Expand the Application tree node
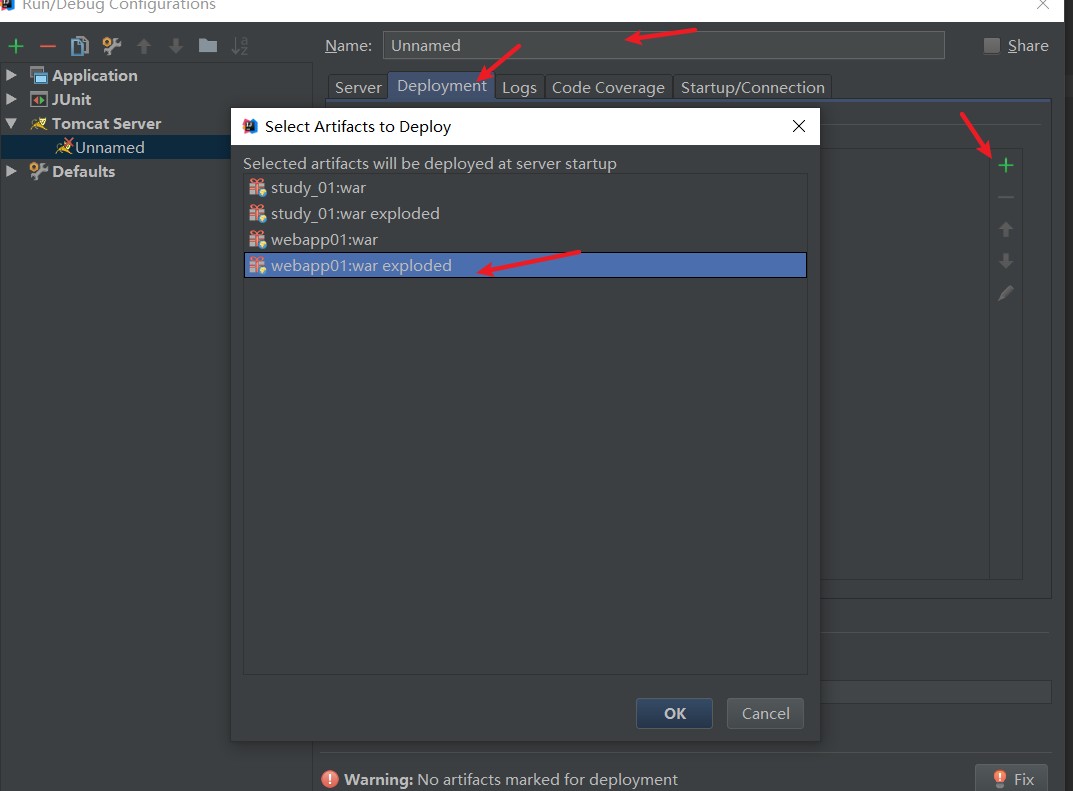The height and width of the screenshot is (791, 1073). click(11, 75)
